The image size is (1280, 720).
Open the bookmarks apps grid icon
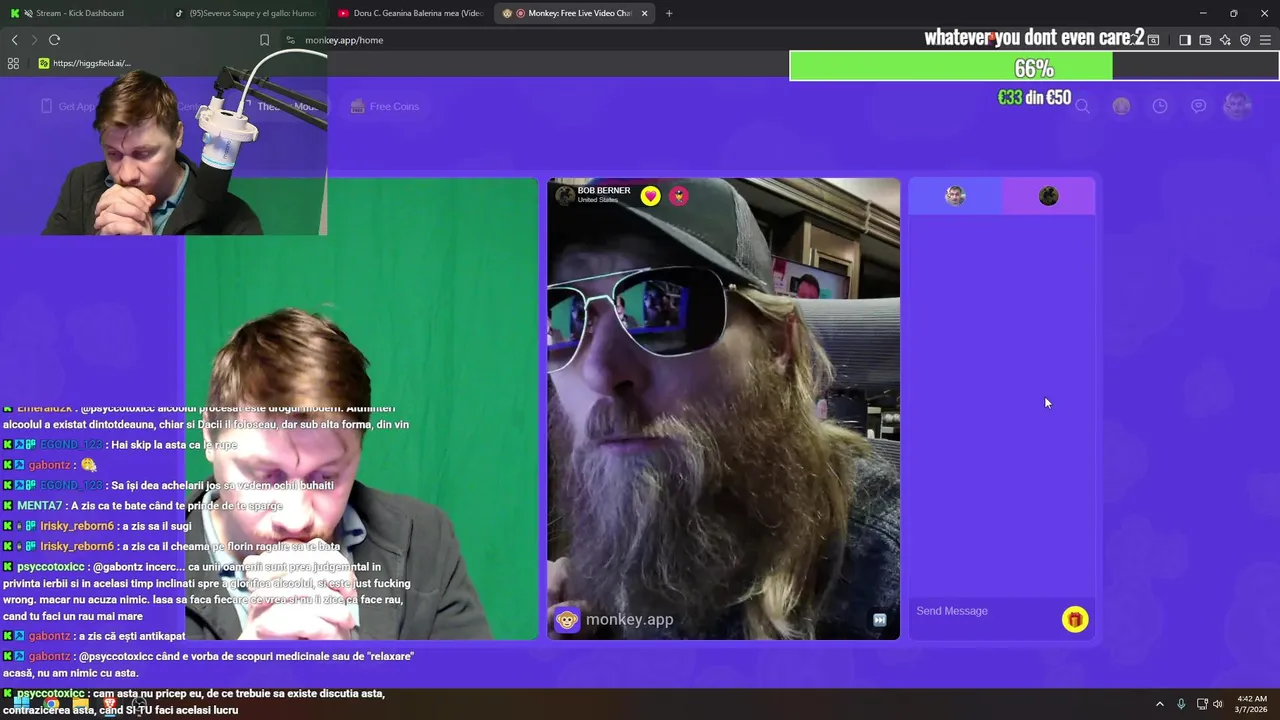click(13, 63)
